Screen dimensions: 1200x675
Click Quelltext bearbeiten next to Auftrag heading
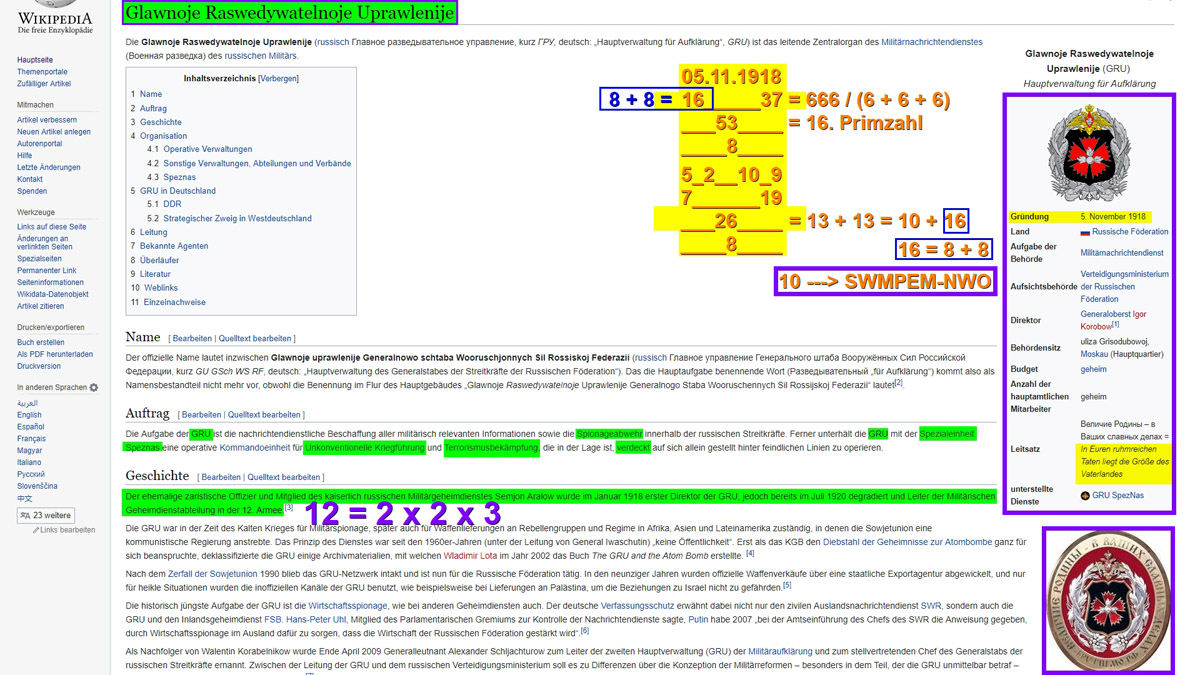point(264,415)
